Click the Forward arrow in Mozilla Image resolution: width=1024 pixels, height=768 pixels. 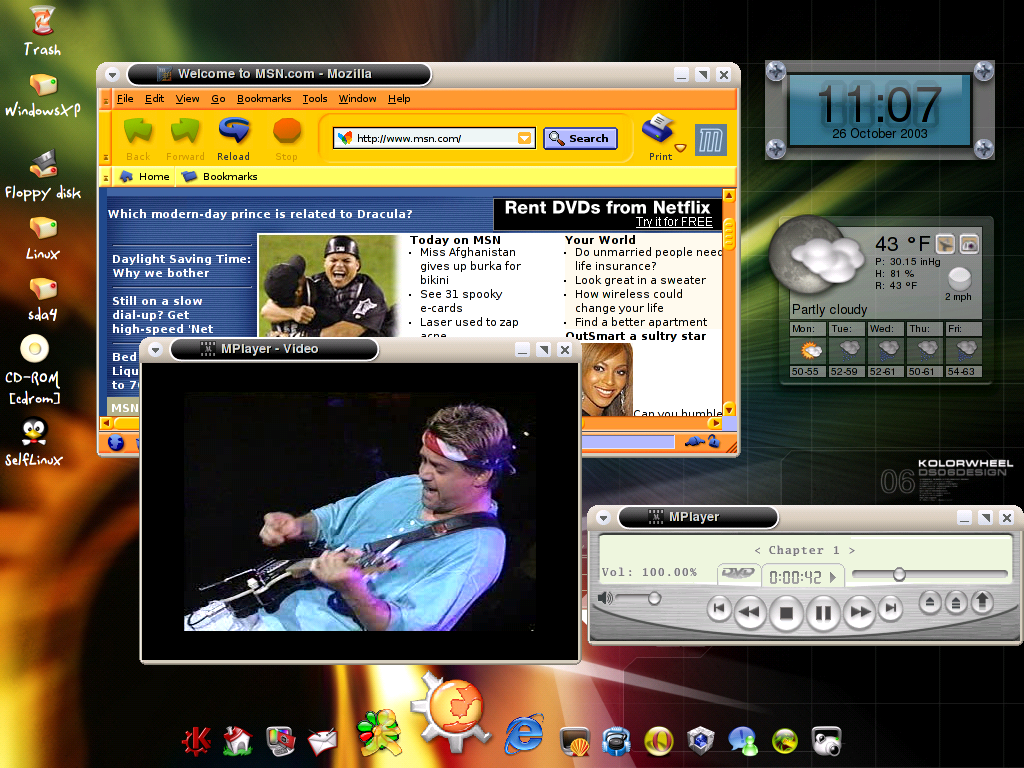click(185, 138)
